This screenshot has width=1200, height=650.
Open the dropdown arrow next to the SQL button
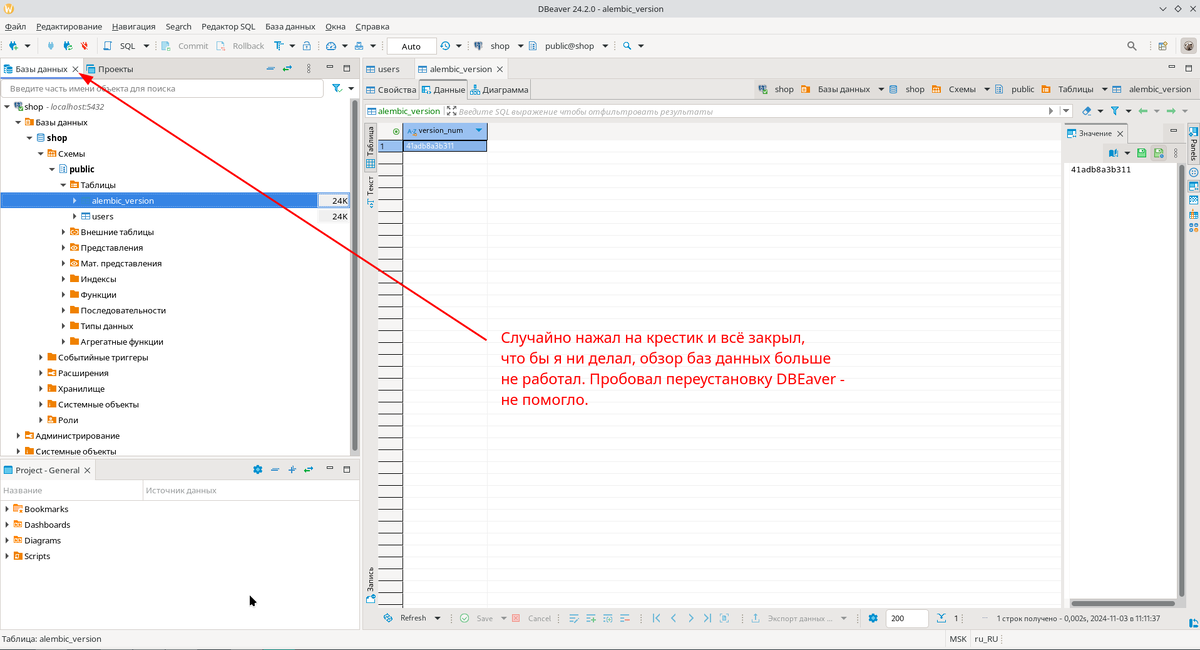[x=146, y=46]
